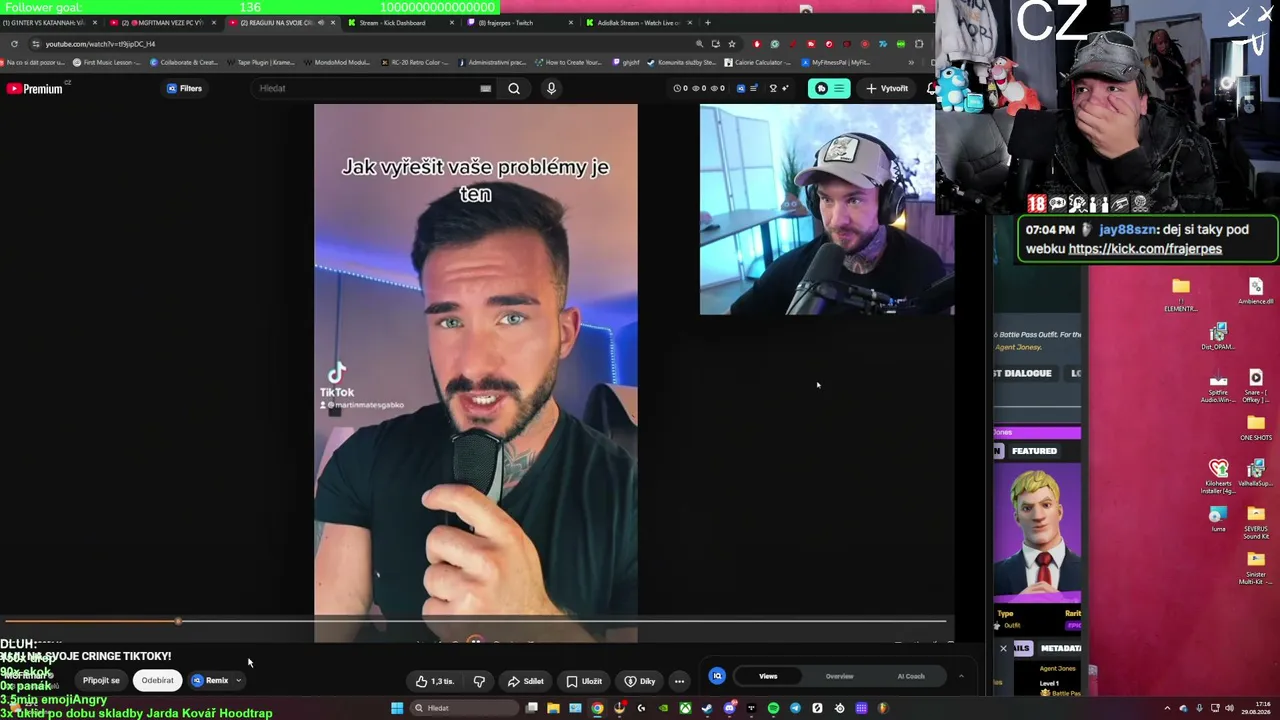This screenshot has width=1280, height=720.
Task: Open the First Music Lesson bookmark
Action: (107, 62)
